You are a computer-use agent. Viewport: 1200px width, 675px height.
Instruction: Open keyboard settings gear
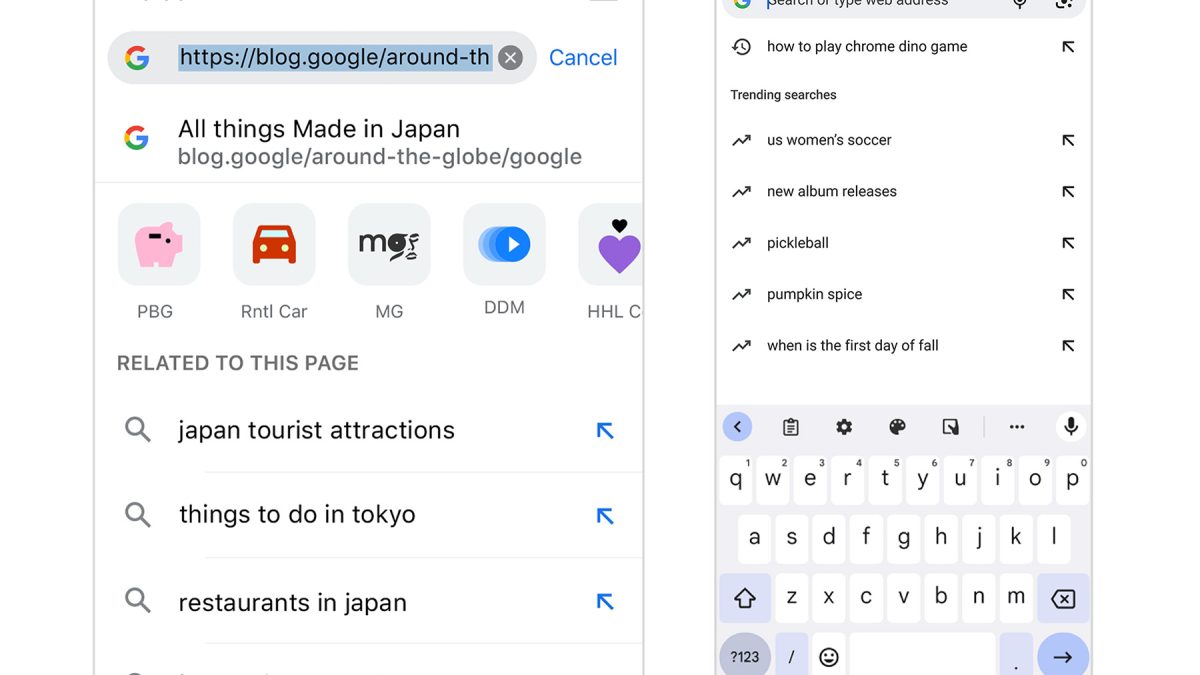click(x=844, y=427)
